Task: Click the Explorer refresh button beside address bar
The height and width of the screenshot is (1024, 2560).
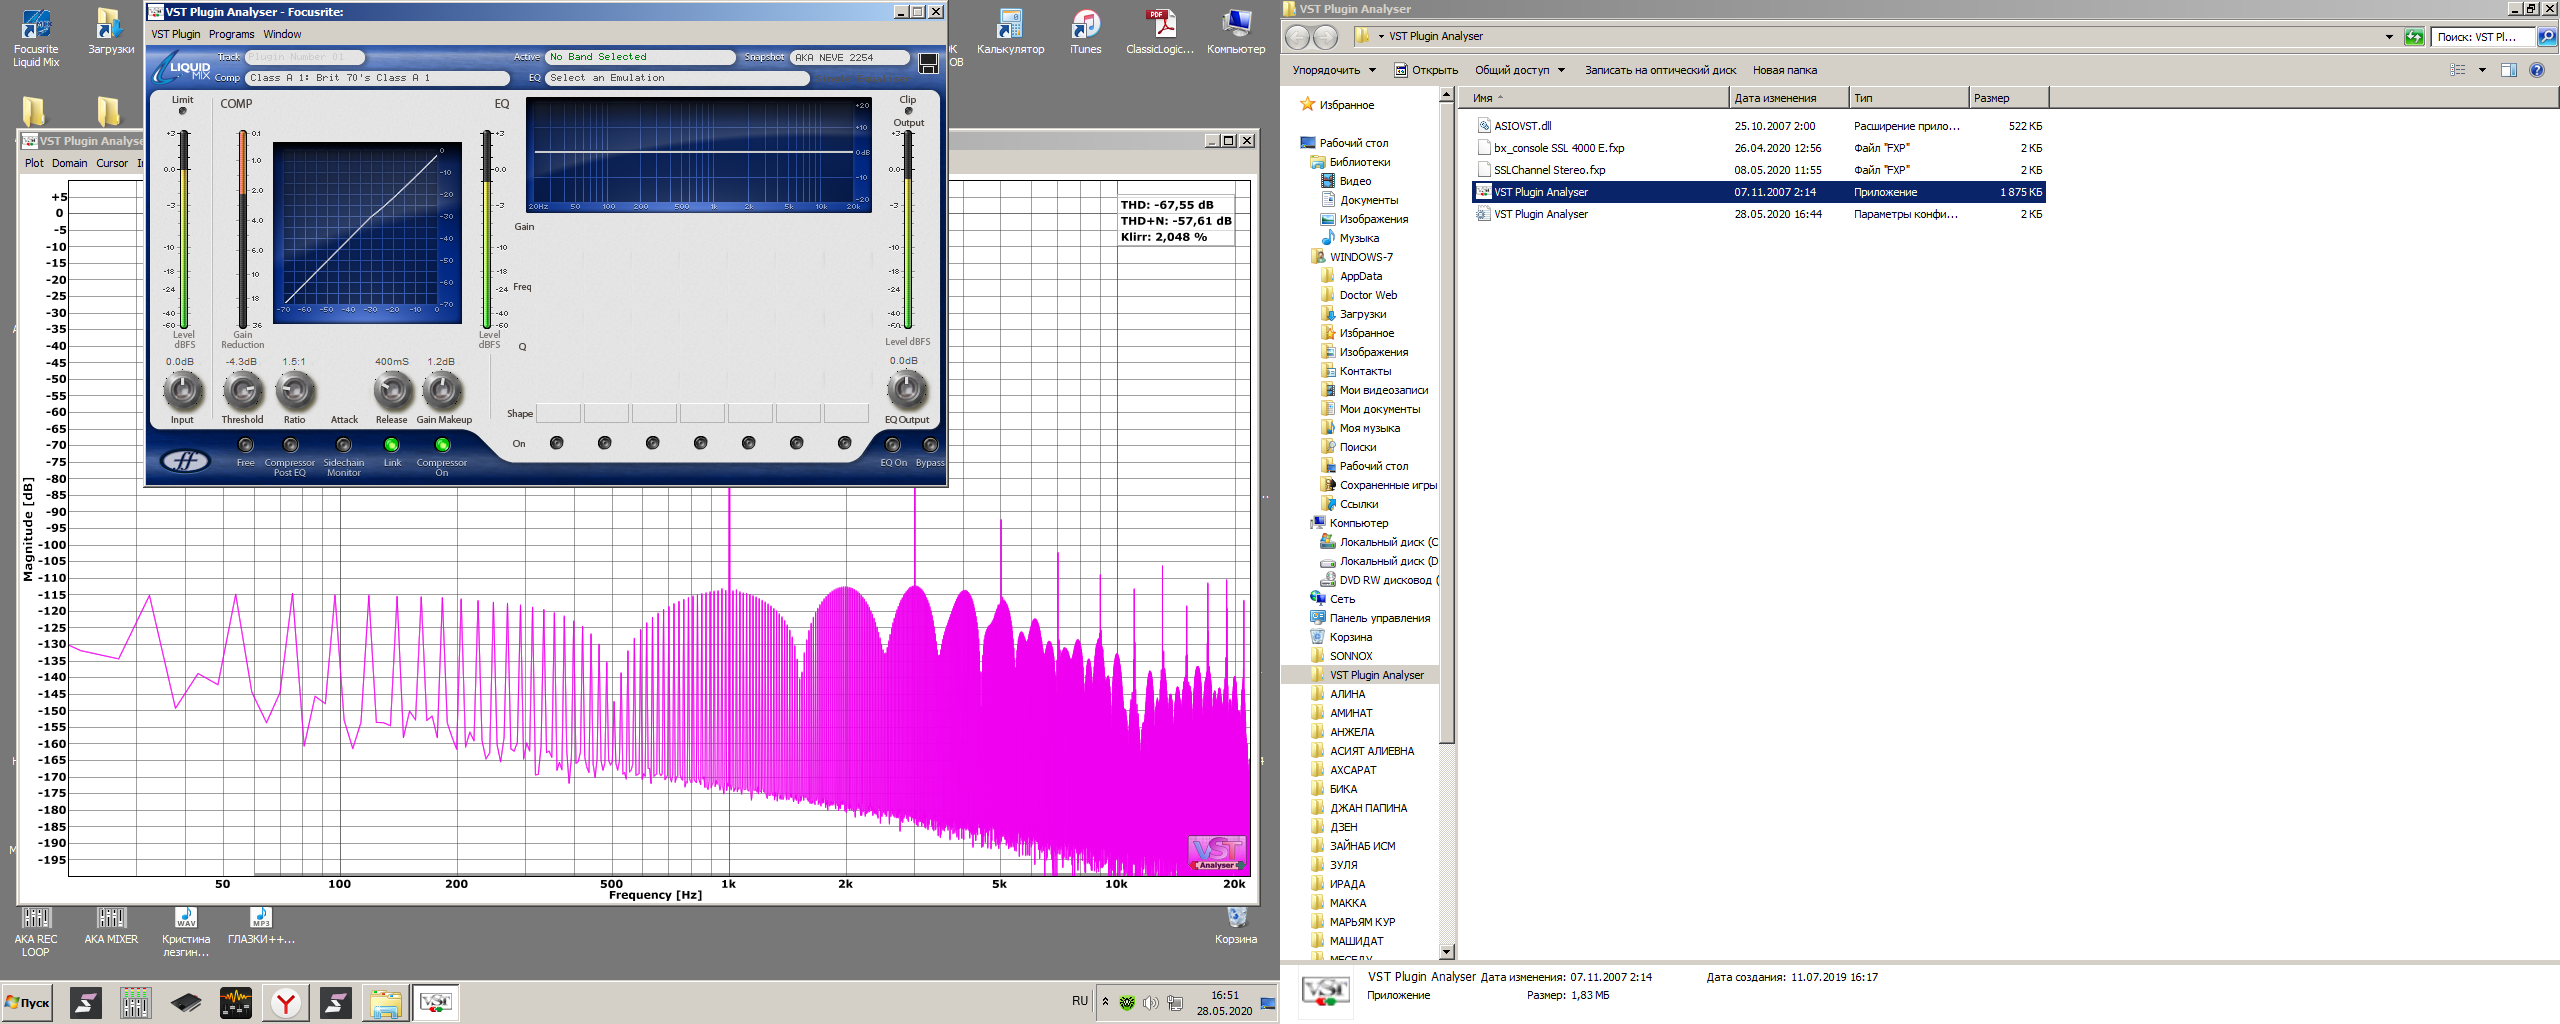Action: pos(2414,37)
